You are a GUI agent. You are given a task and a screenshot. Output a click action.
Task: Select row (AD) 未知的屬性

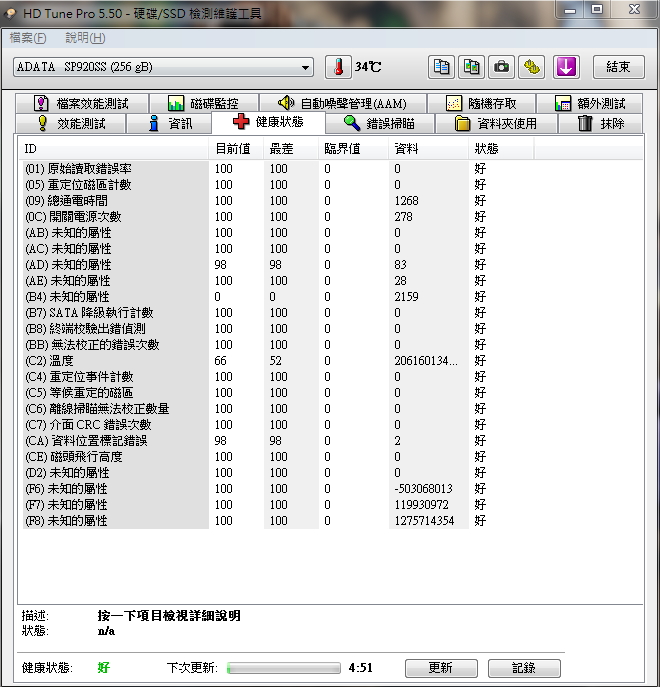[279, 265]
